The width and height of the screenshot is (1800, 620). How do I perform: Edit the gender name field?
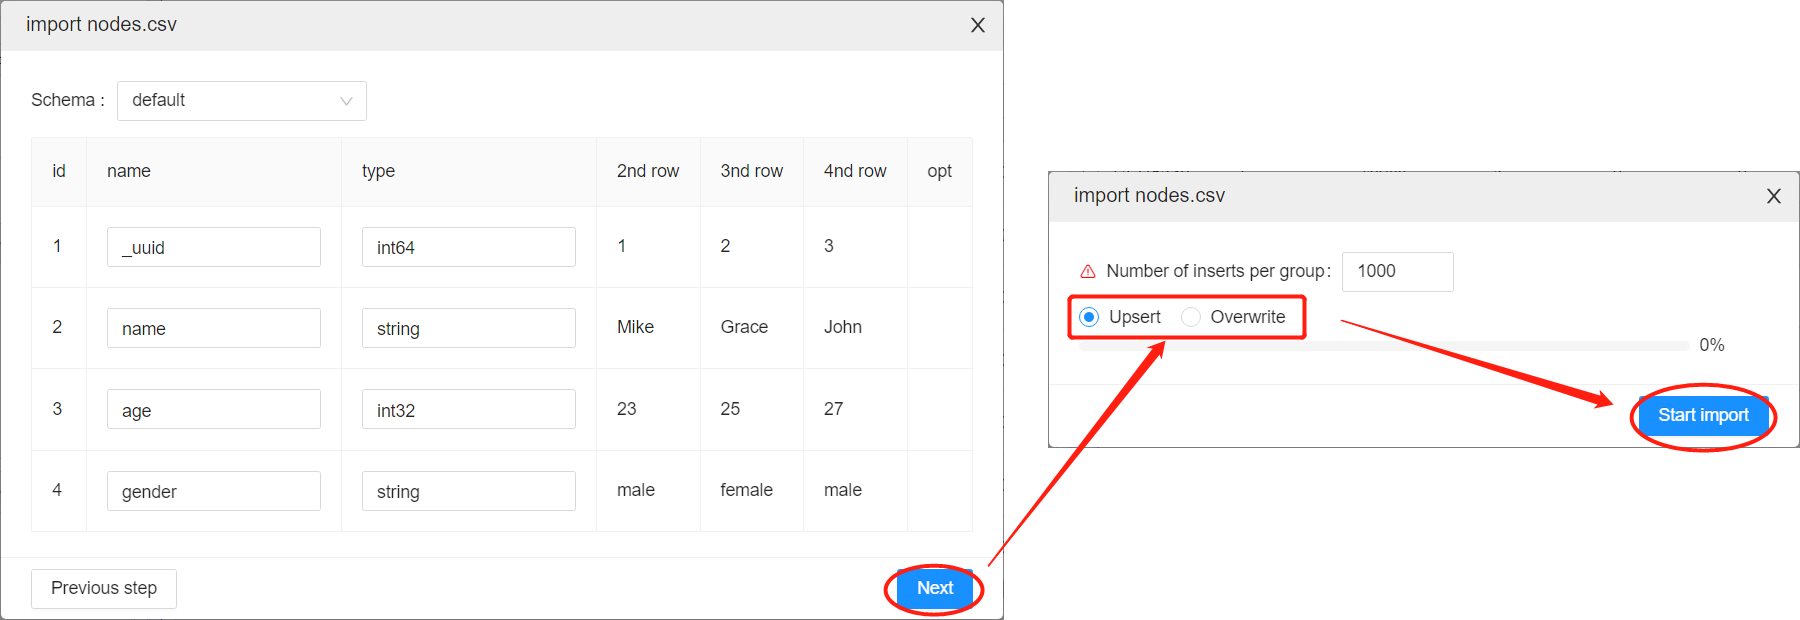point(214,491)
